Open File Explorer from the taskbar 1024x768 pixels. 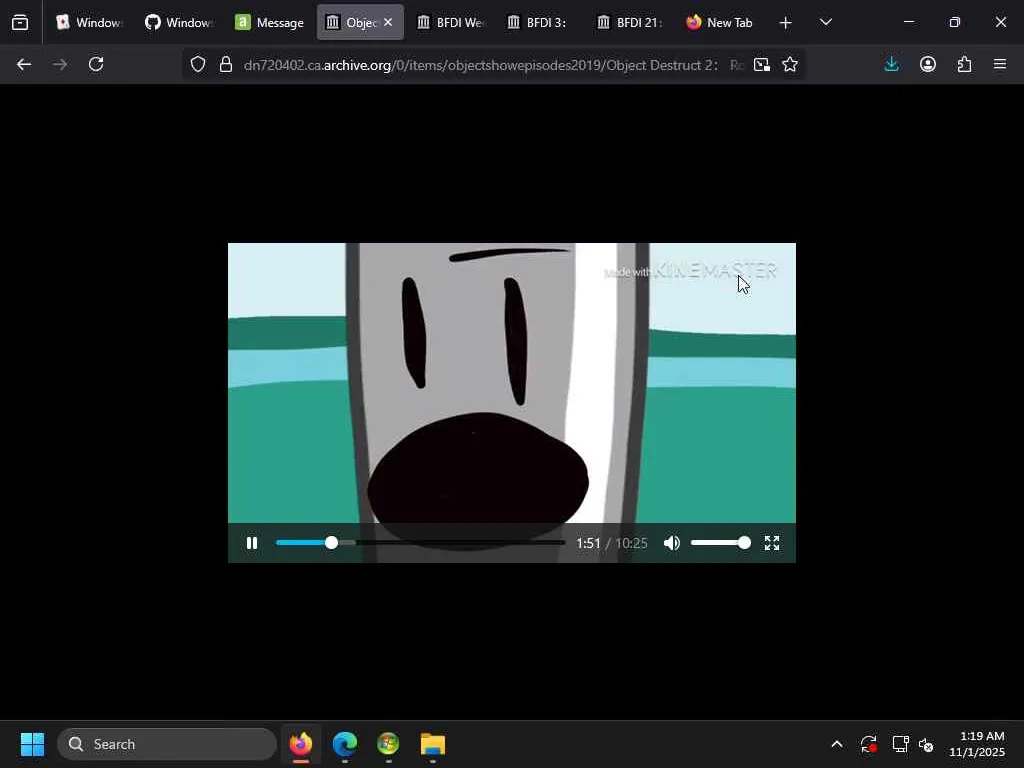432,744
